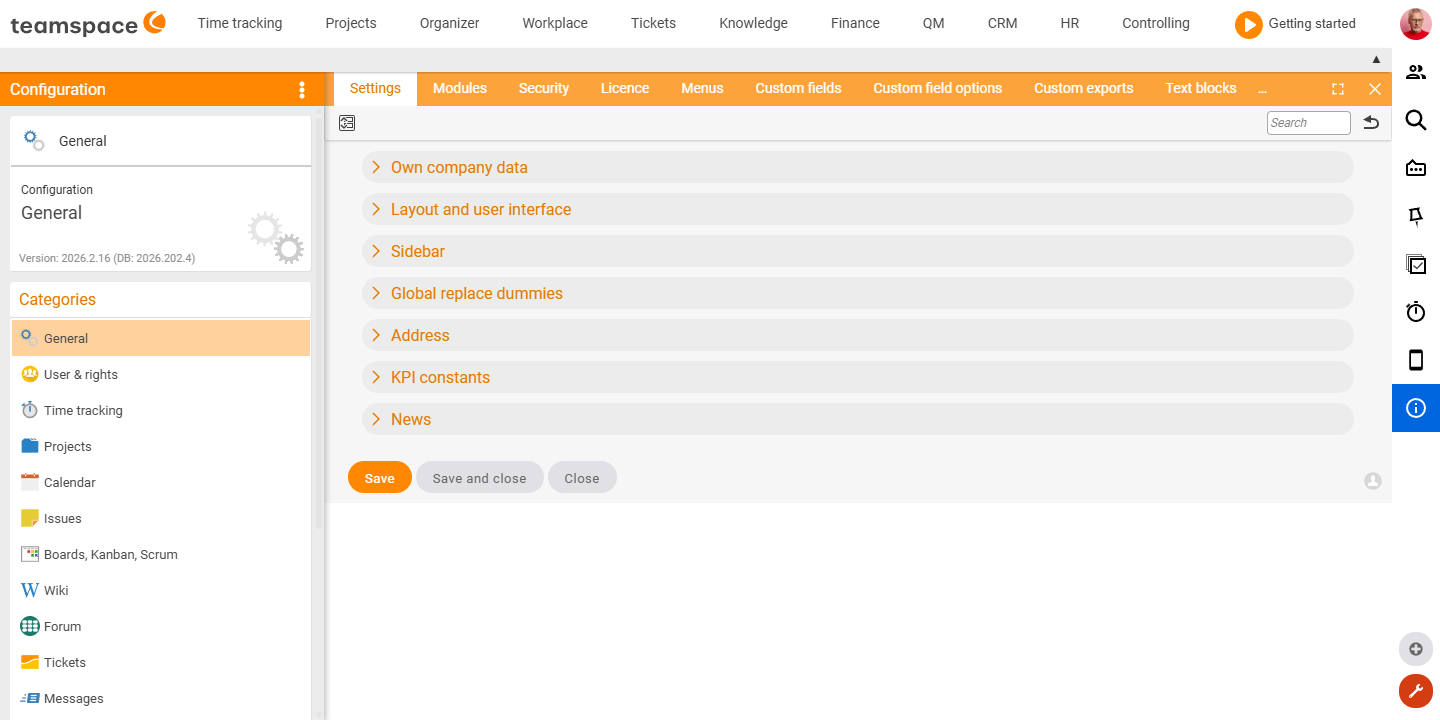Screen dimensions: 1440x720
Task: Select the Messages category
Action: pos(161,698)
